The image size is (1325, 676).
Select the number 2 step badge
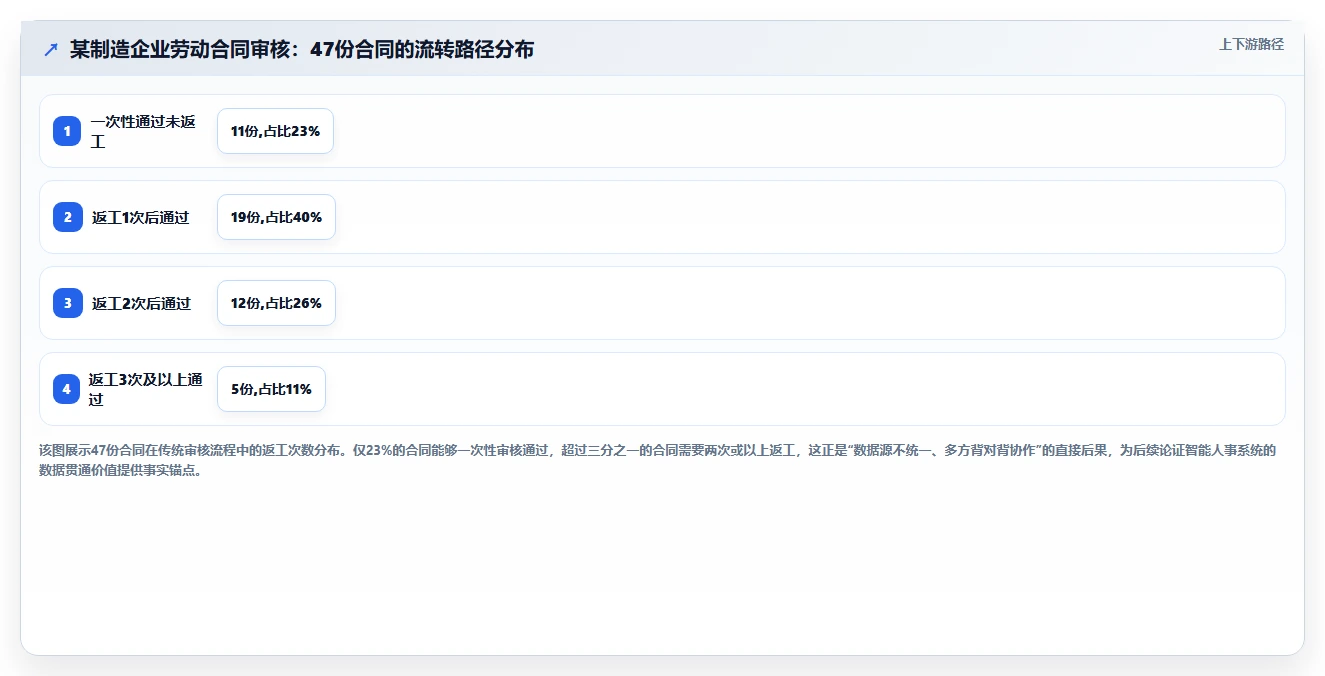67,217
